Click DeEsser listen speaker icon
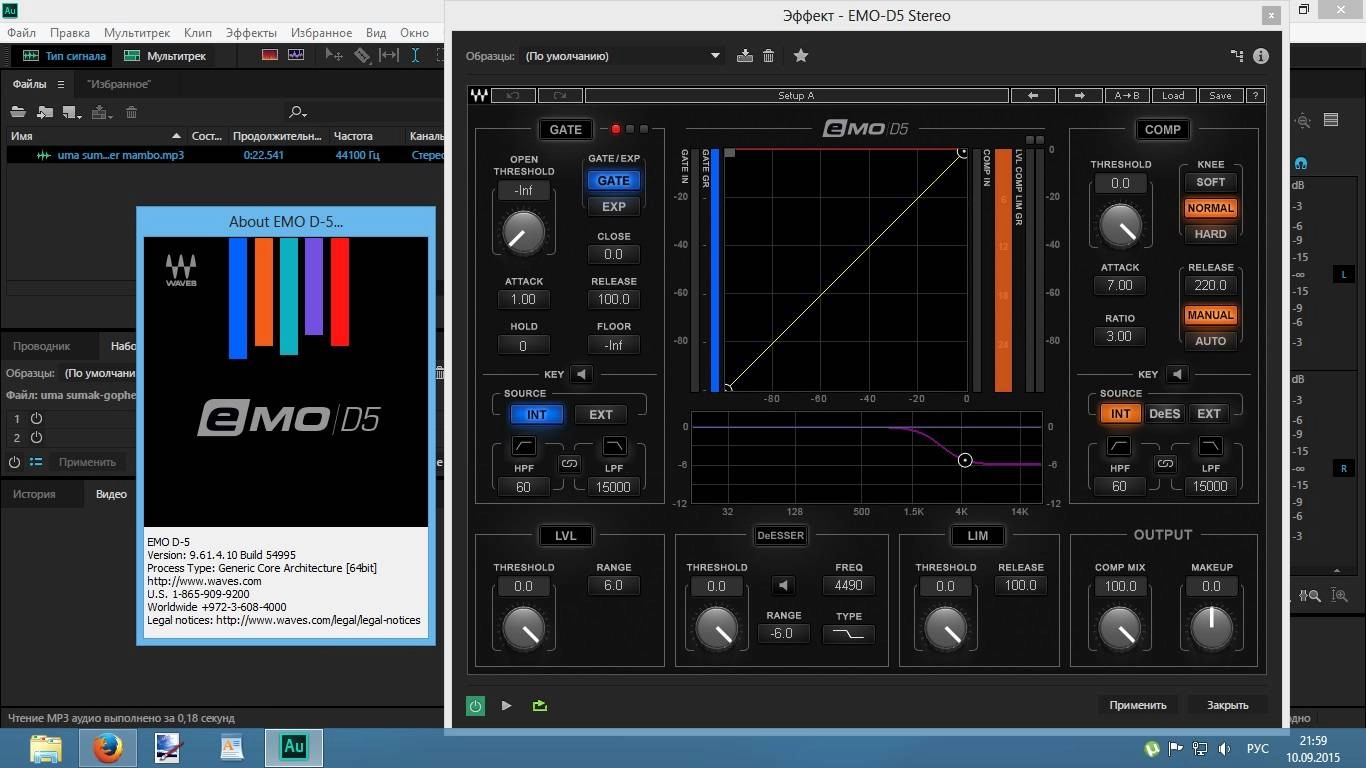The image size is (1366, 768). 783,586
